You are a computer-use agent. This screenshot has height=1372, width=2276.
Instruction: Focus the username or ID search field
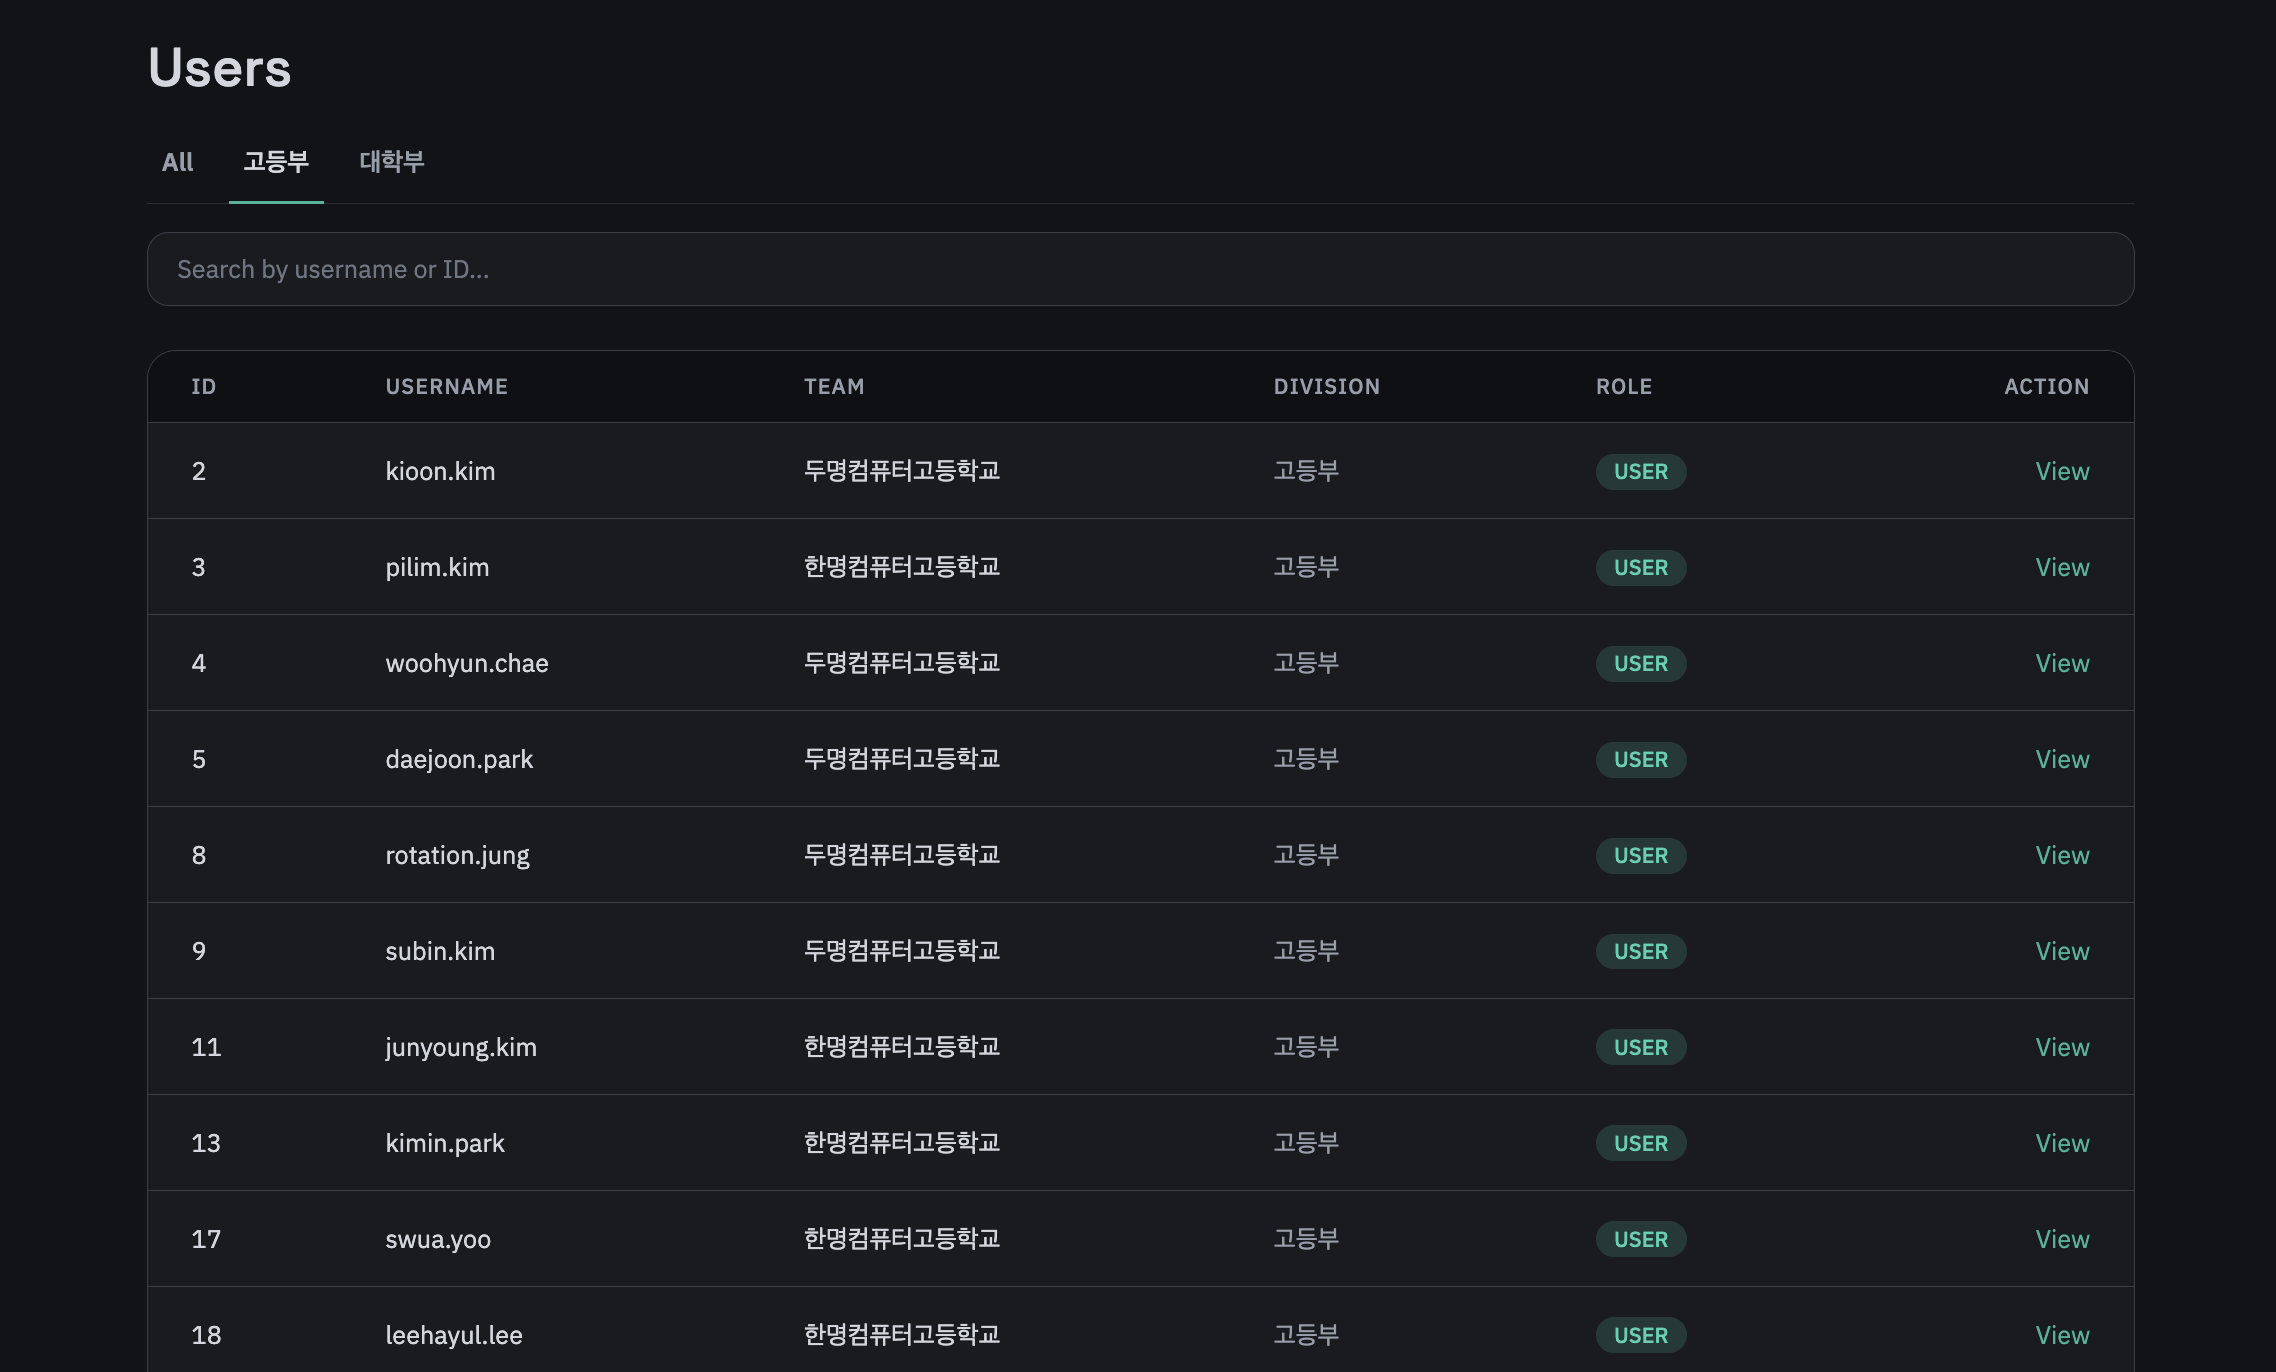pyautogui.click(x=1140, y=270)
